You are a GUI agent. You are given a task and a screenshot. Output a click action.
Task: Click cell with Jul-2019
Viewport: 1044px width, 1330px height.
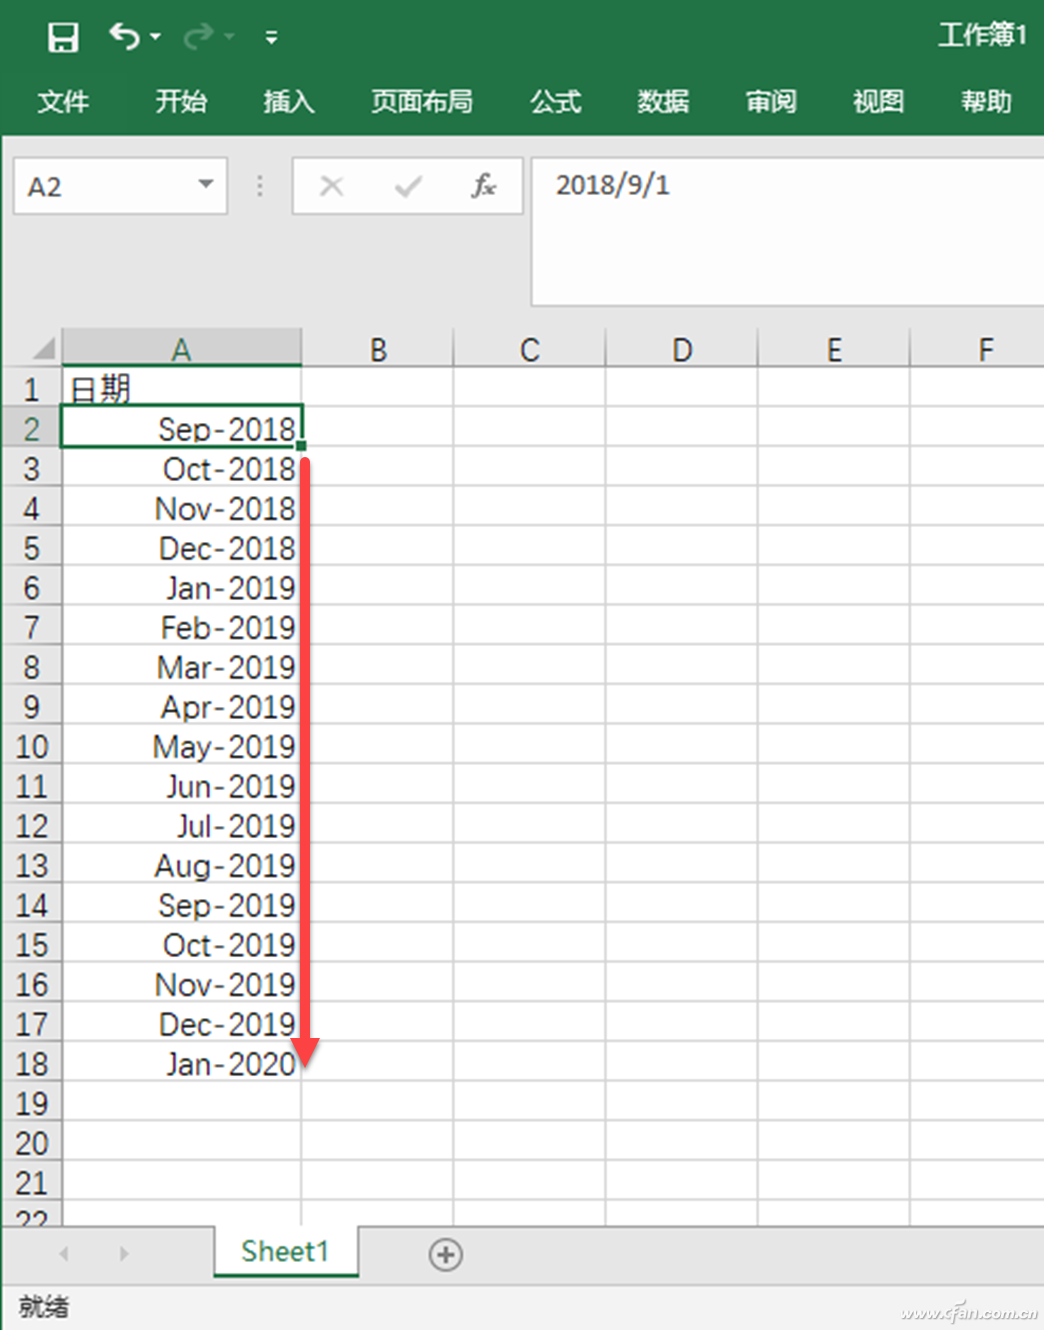point(181,825)
